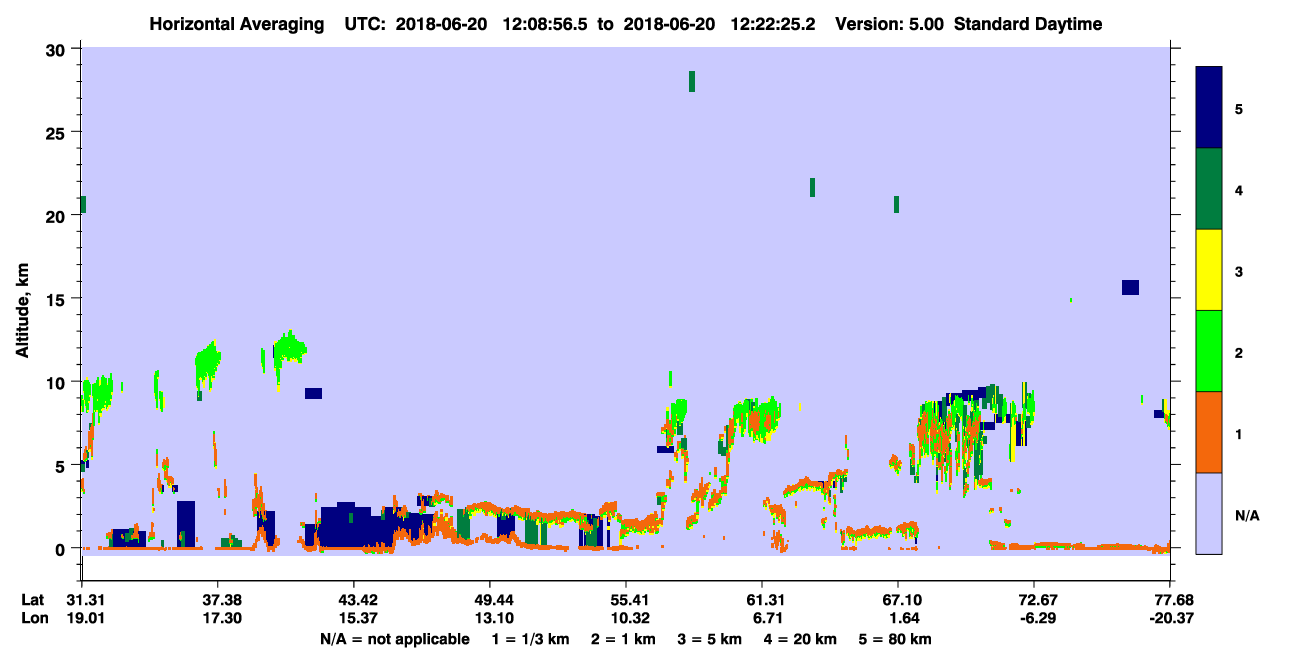
Task: Click the longitude value 1.64
Action: 898,618
